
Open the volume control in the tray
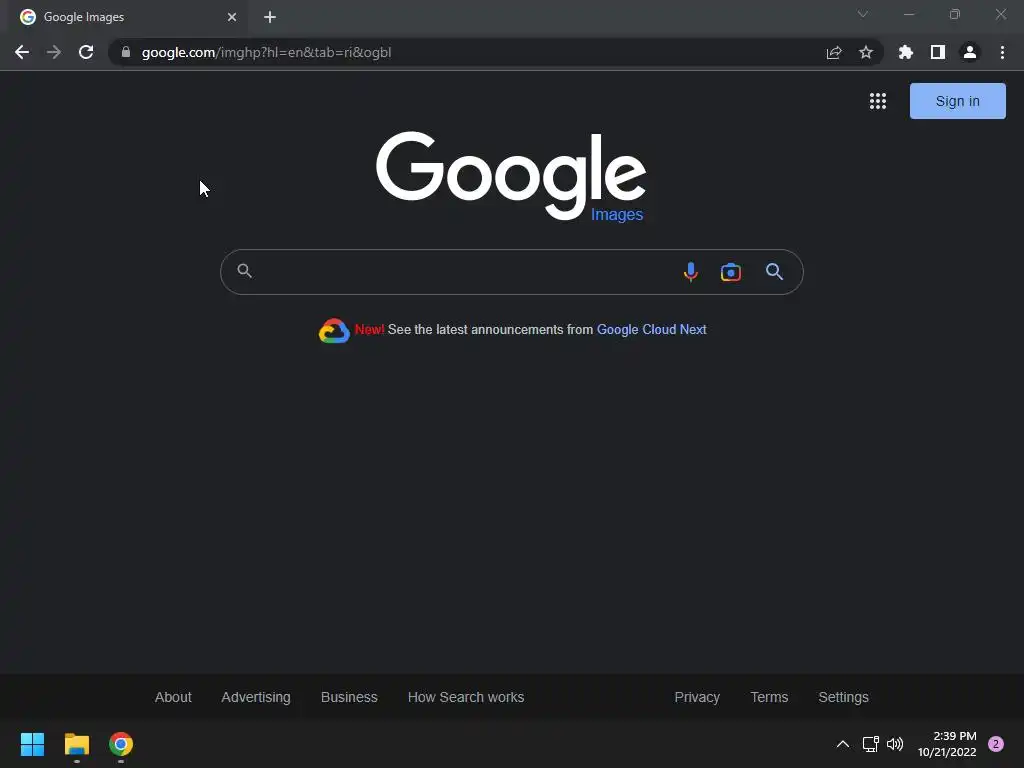895,744
